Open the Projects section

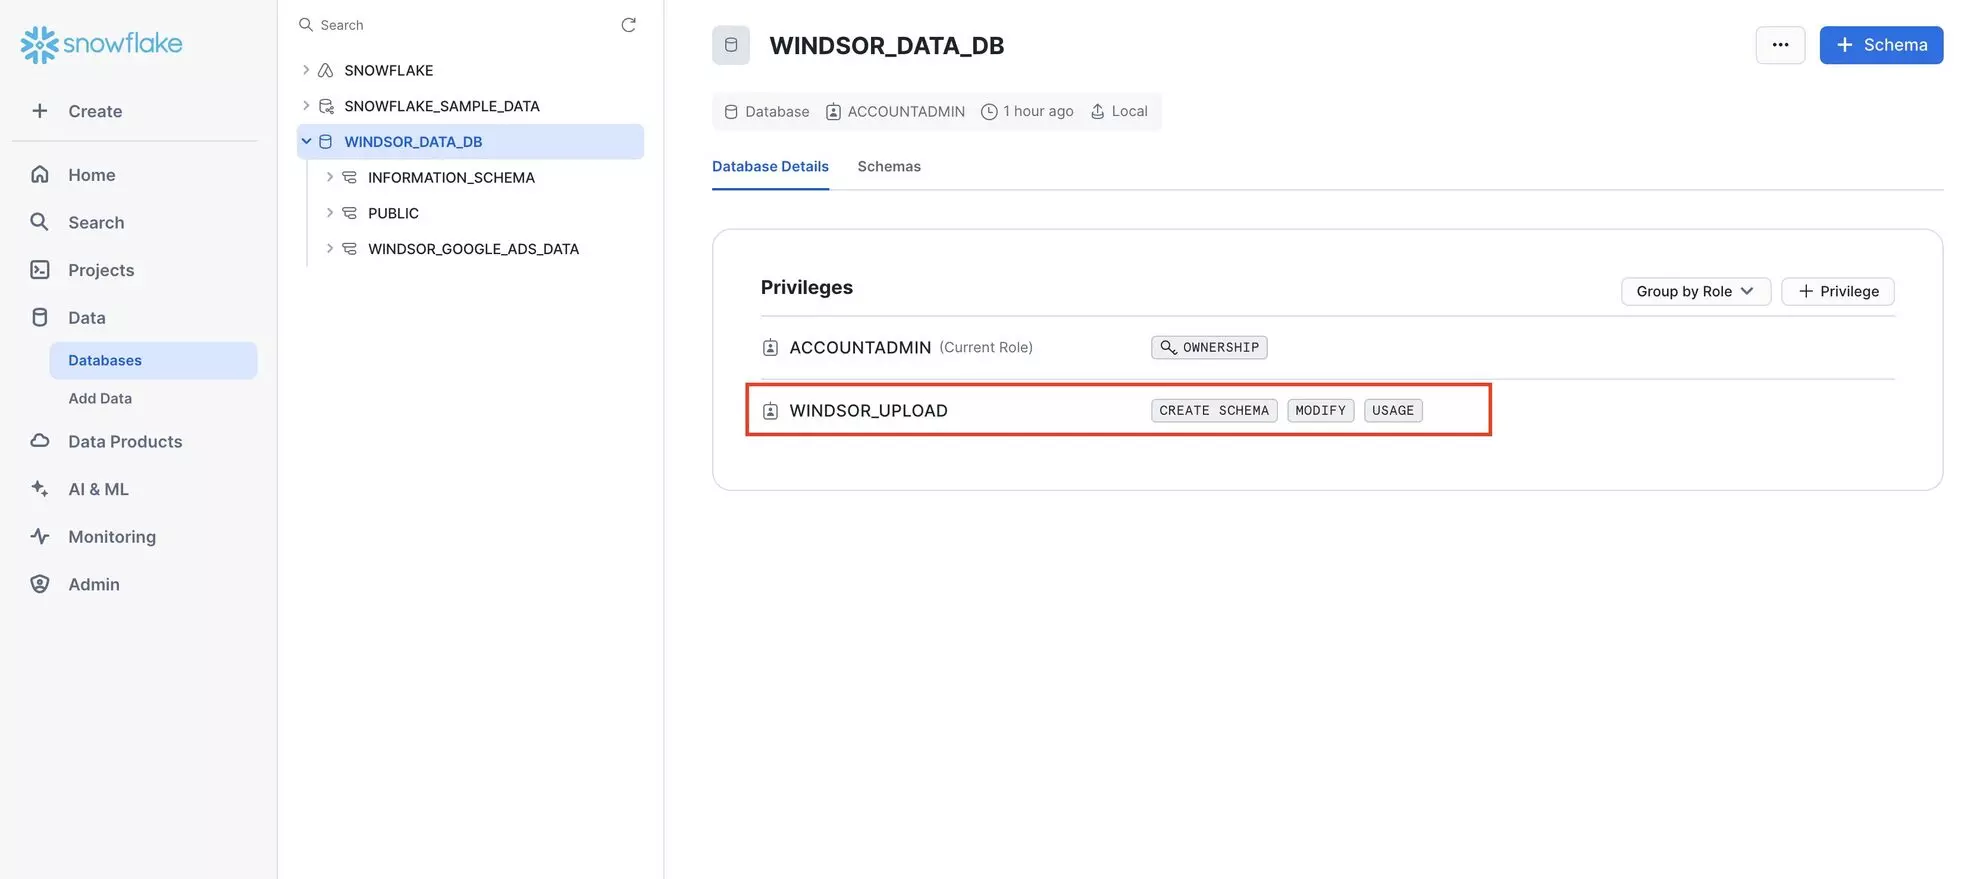[x=101, y=270]
